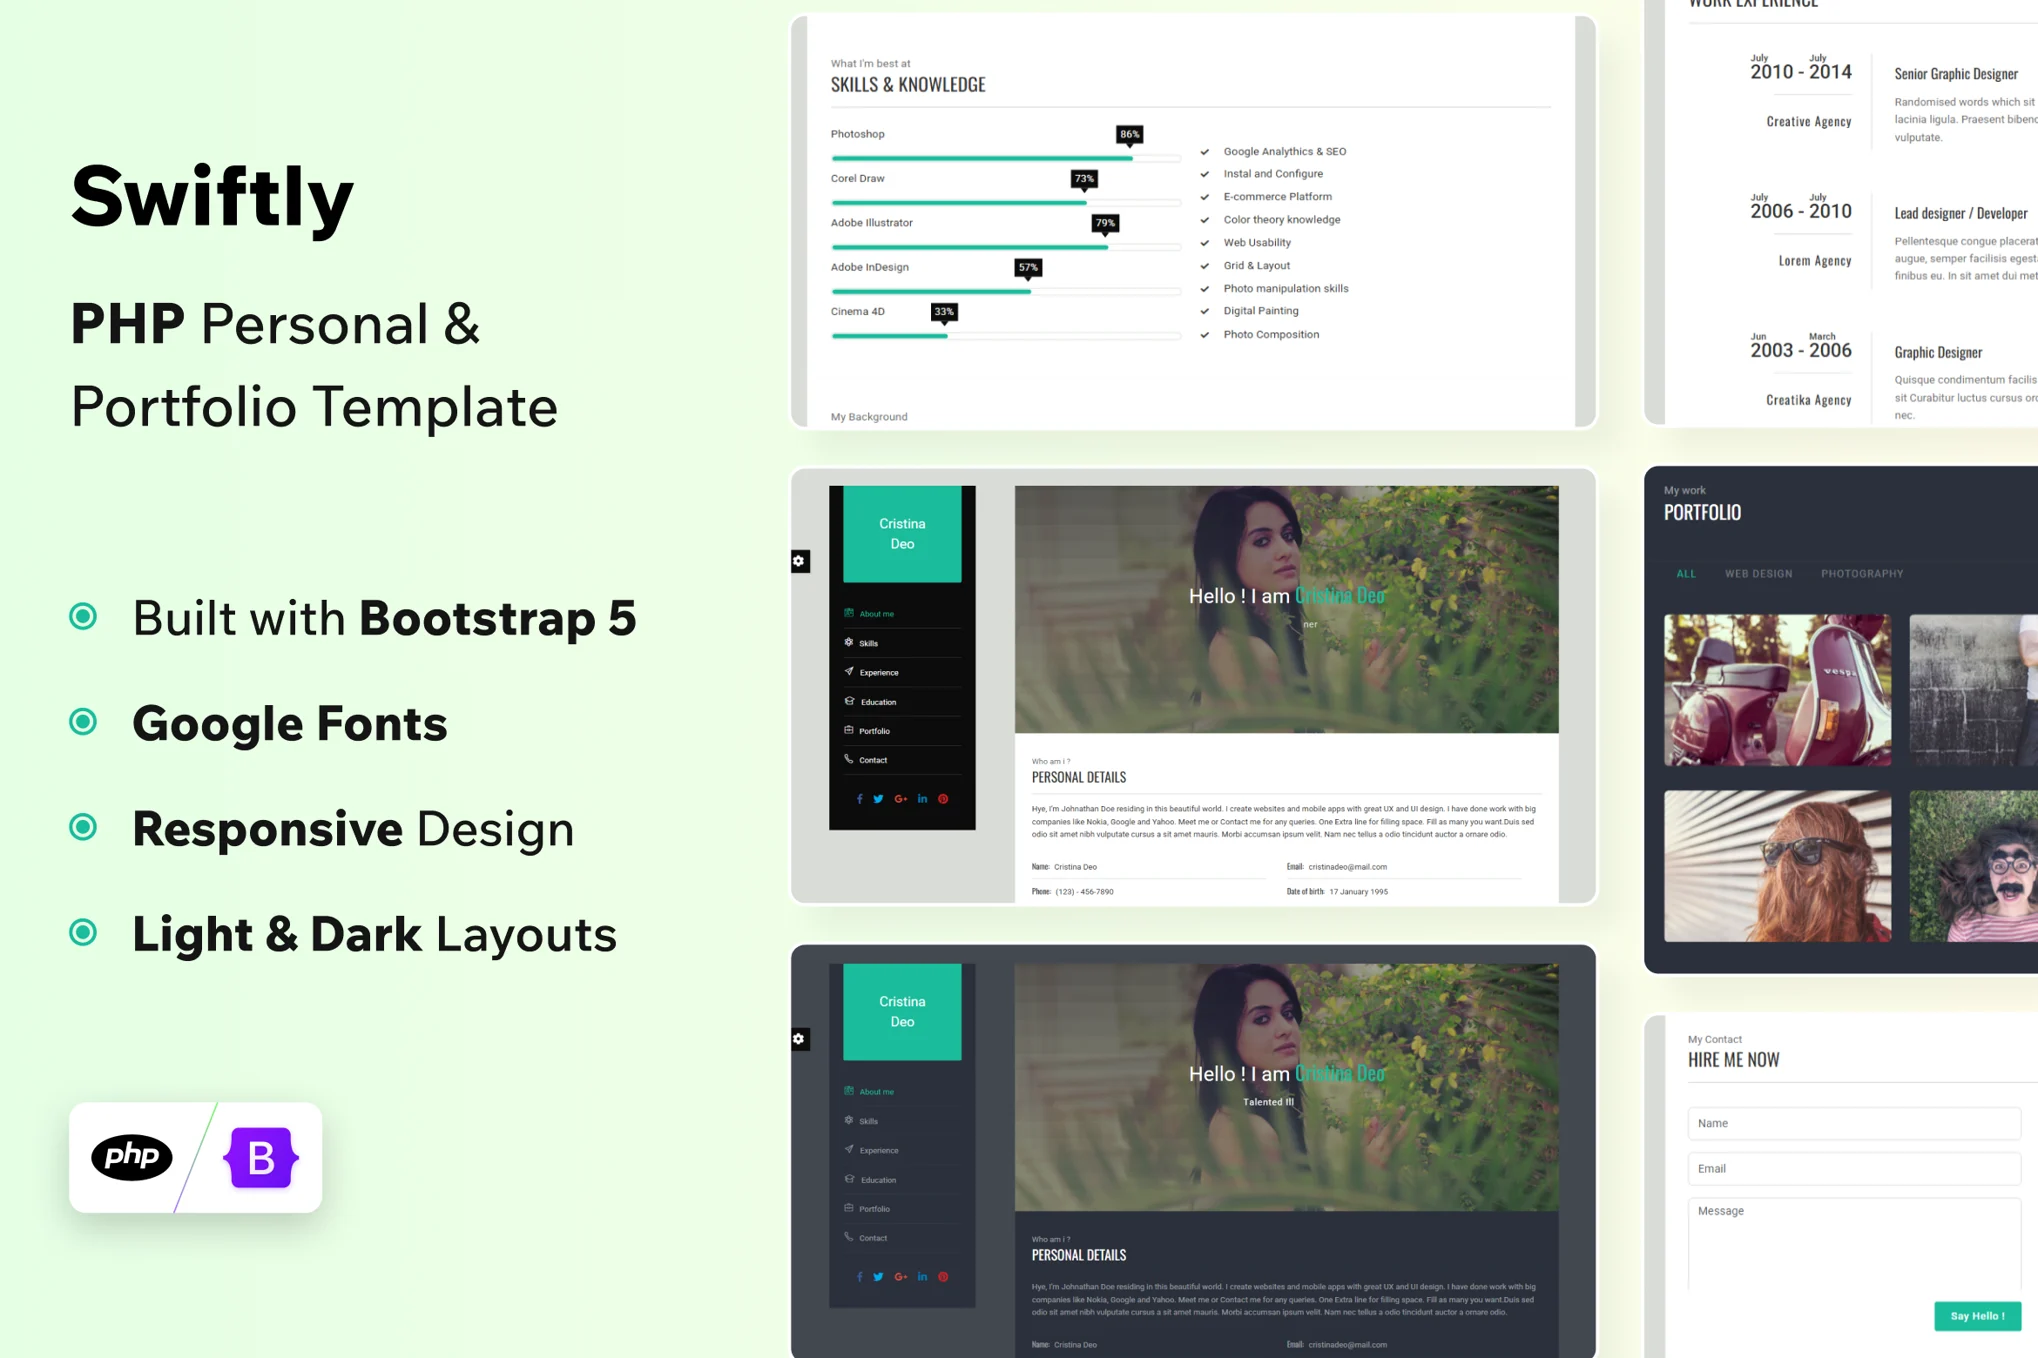Click the 'Google Analythics & SEO' list item
The image size is (2038, 1358).
tap(1284, 152)
